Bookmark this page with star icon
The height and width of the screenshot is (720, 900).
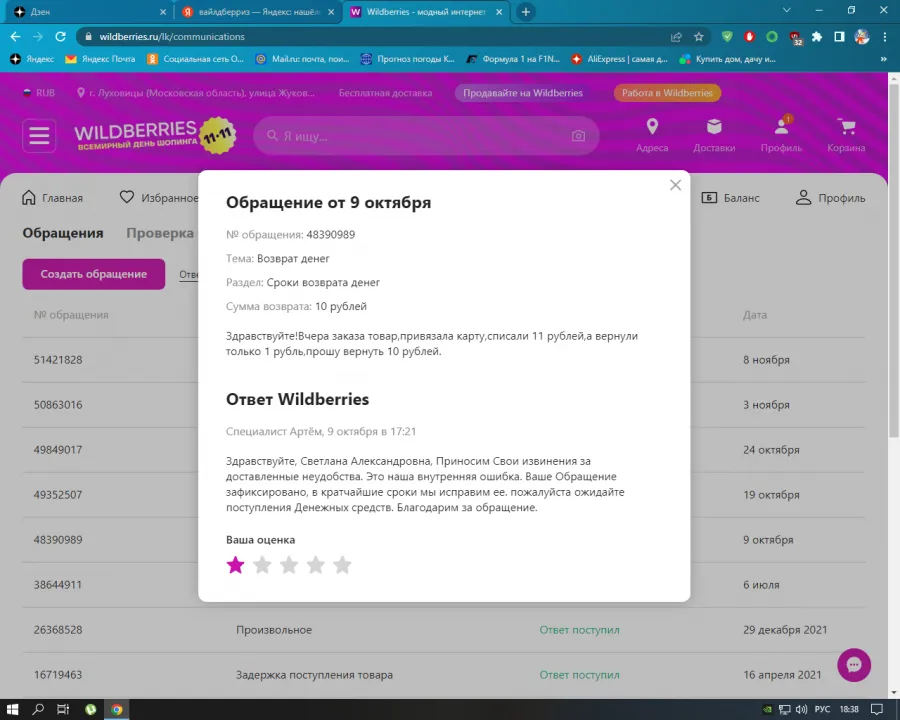(699, 37)
